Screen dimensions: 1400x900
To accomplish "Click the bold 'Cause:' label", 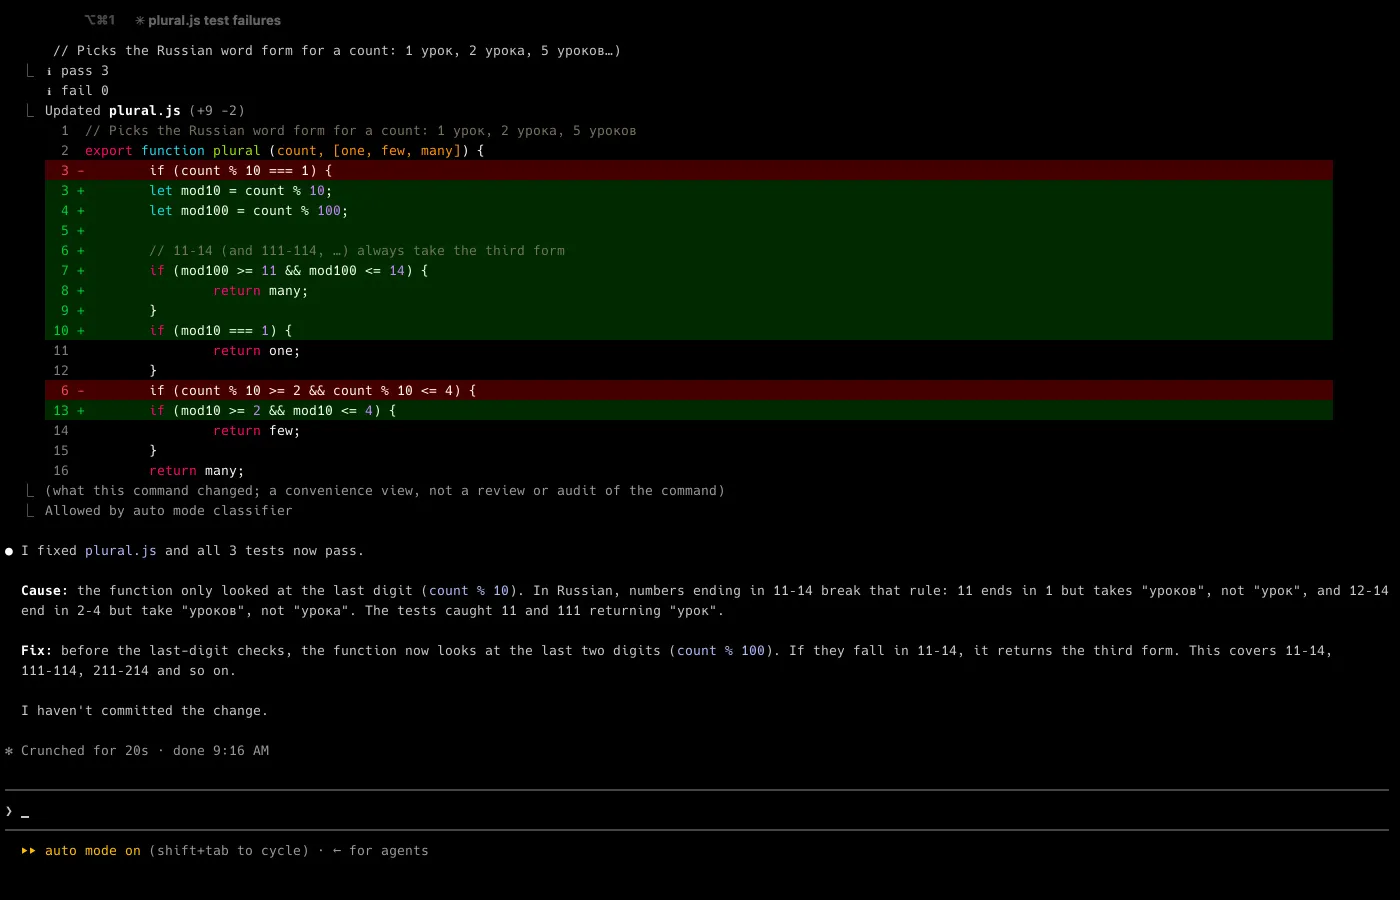I will (x=45, y=591).
